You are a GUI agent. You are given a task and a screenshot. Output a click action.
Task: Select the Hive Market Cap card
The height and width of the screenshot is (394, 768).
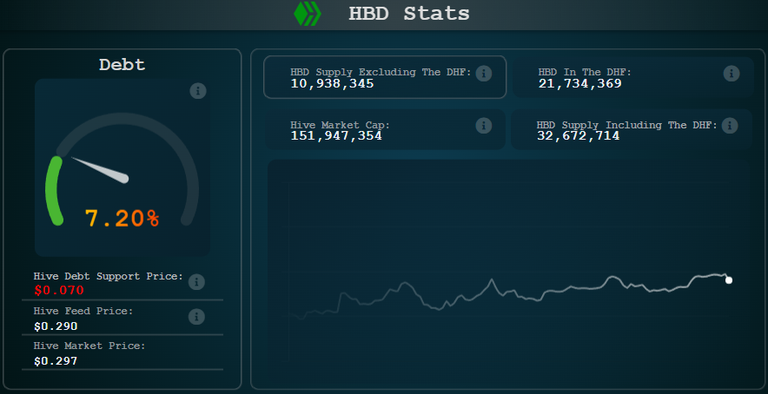click(x=385, y=129)
